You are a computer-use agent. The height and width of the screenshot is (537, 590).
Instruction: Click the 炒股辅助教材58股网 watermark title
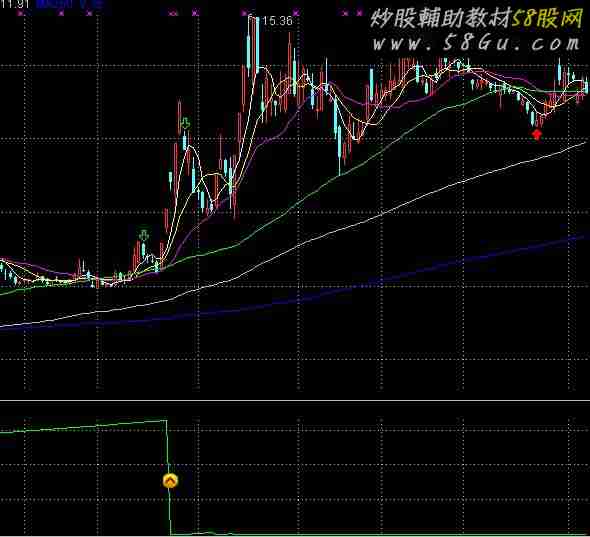[x=477, y=18]
